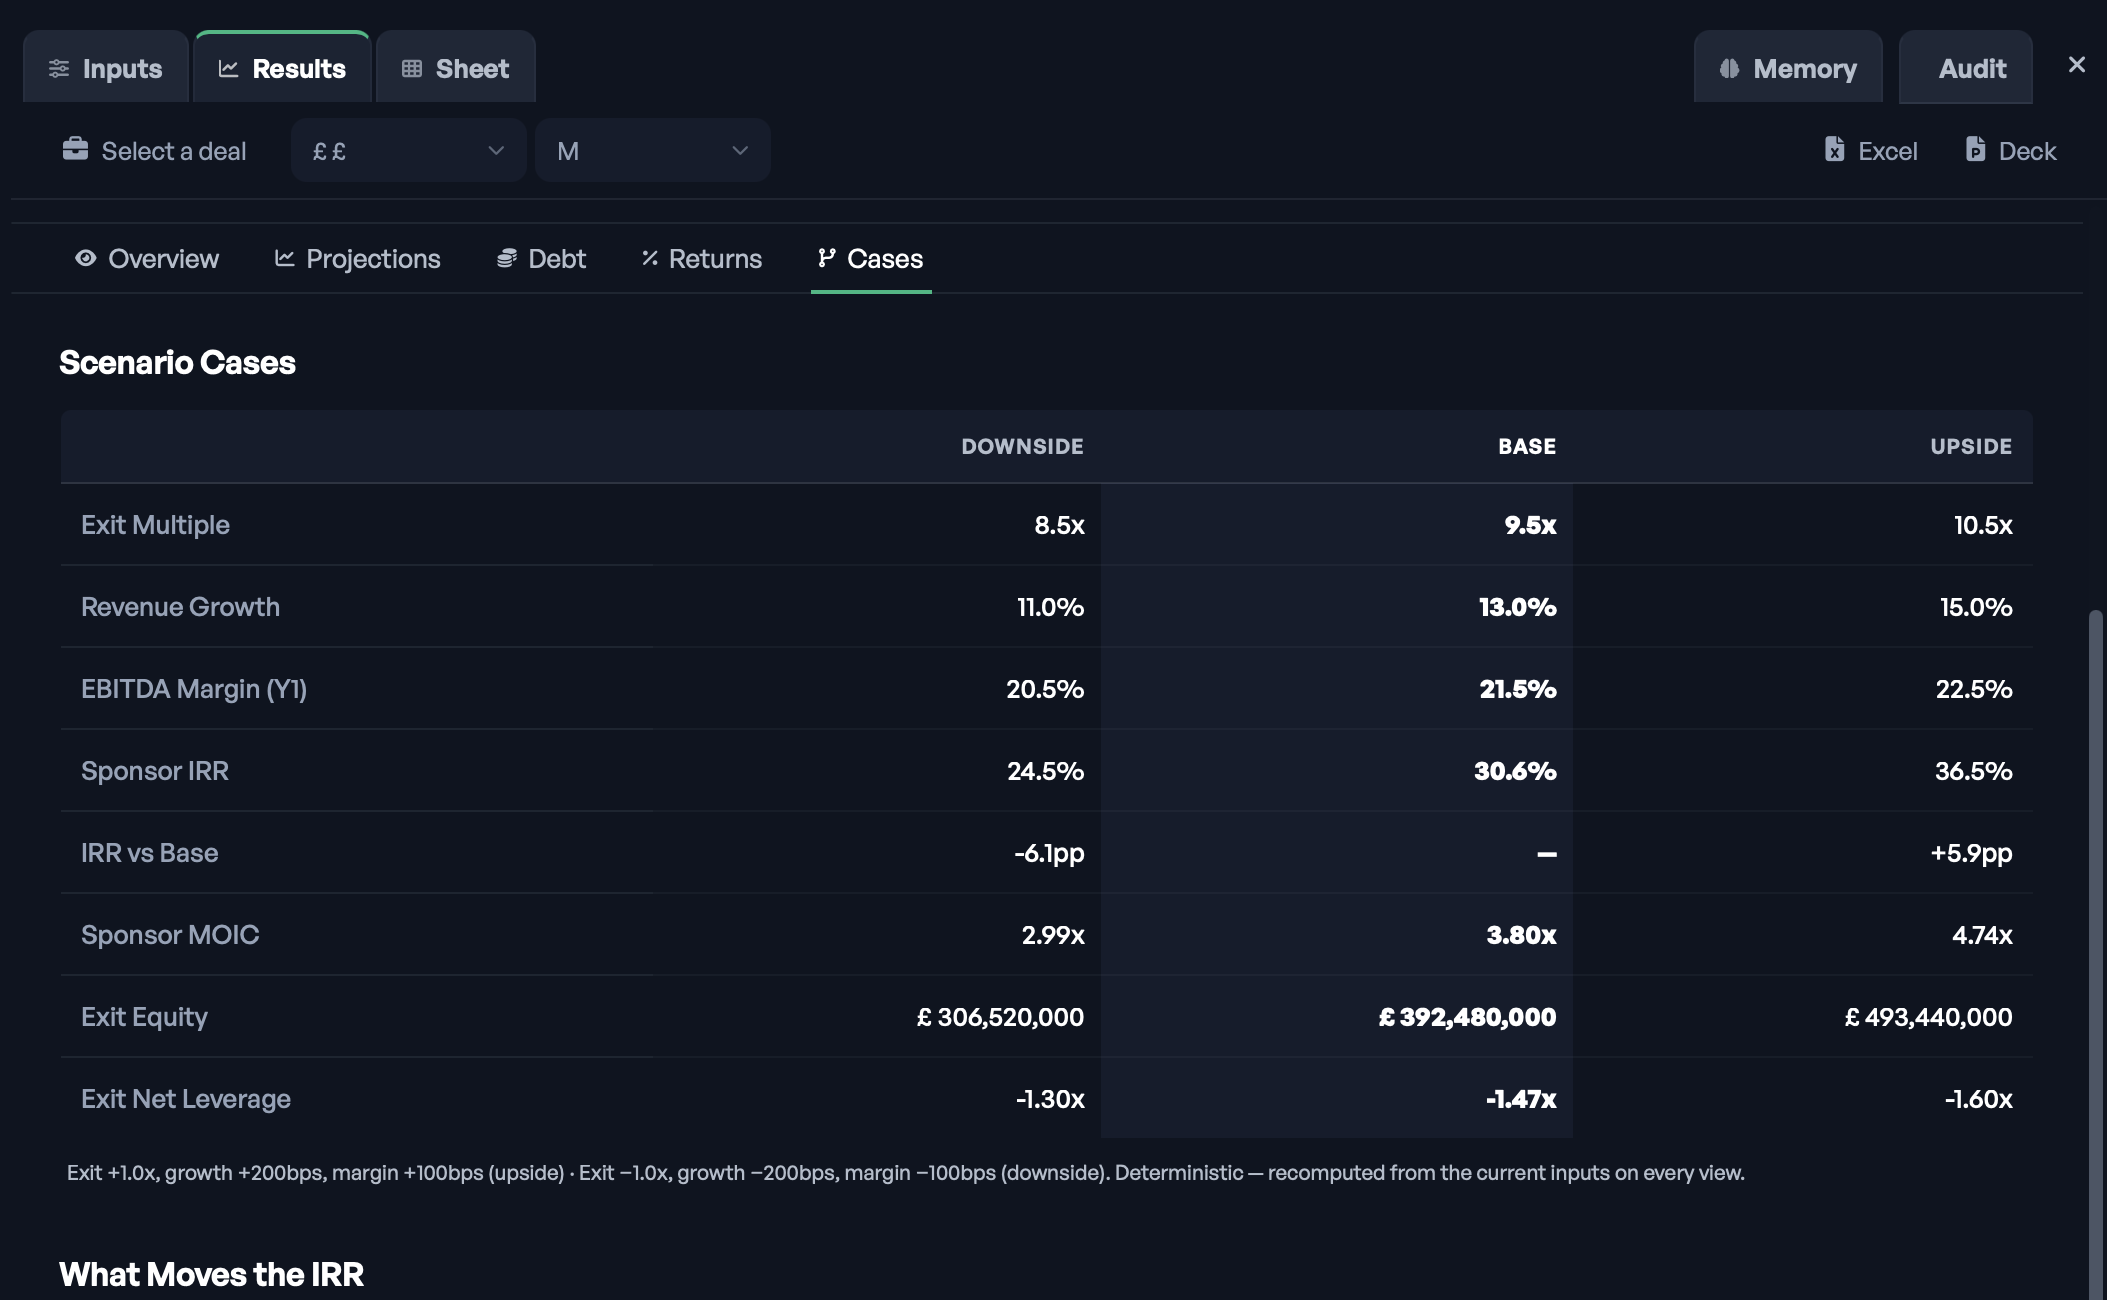Switch to the Sheet tab

(x=456, y=67)
